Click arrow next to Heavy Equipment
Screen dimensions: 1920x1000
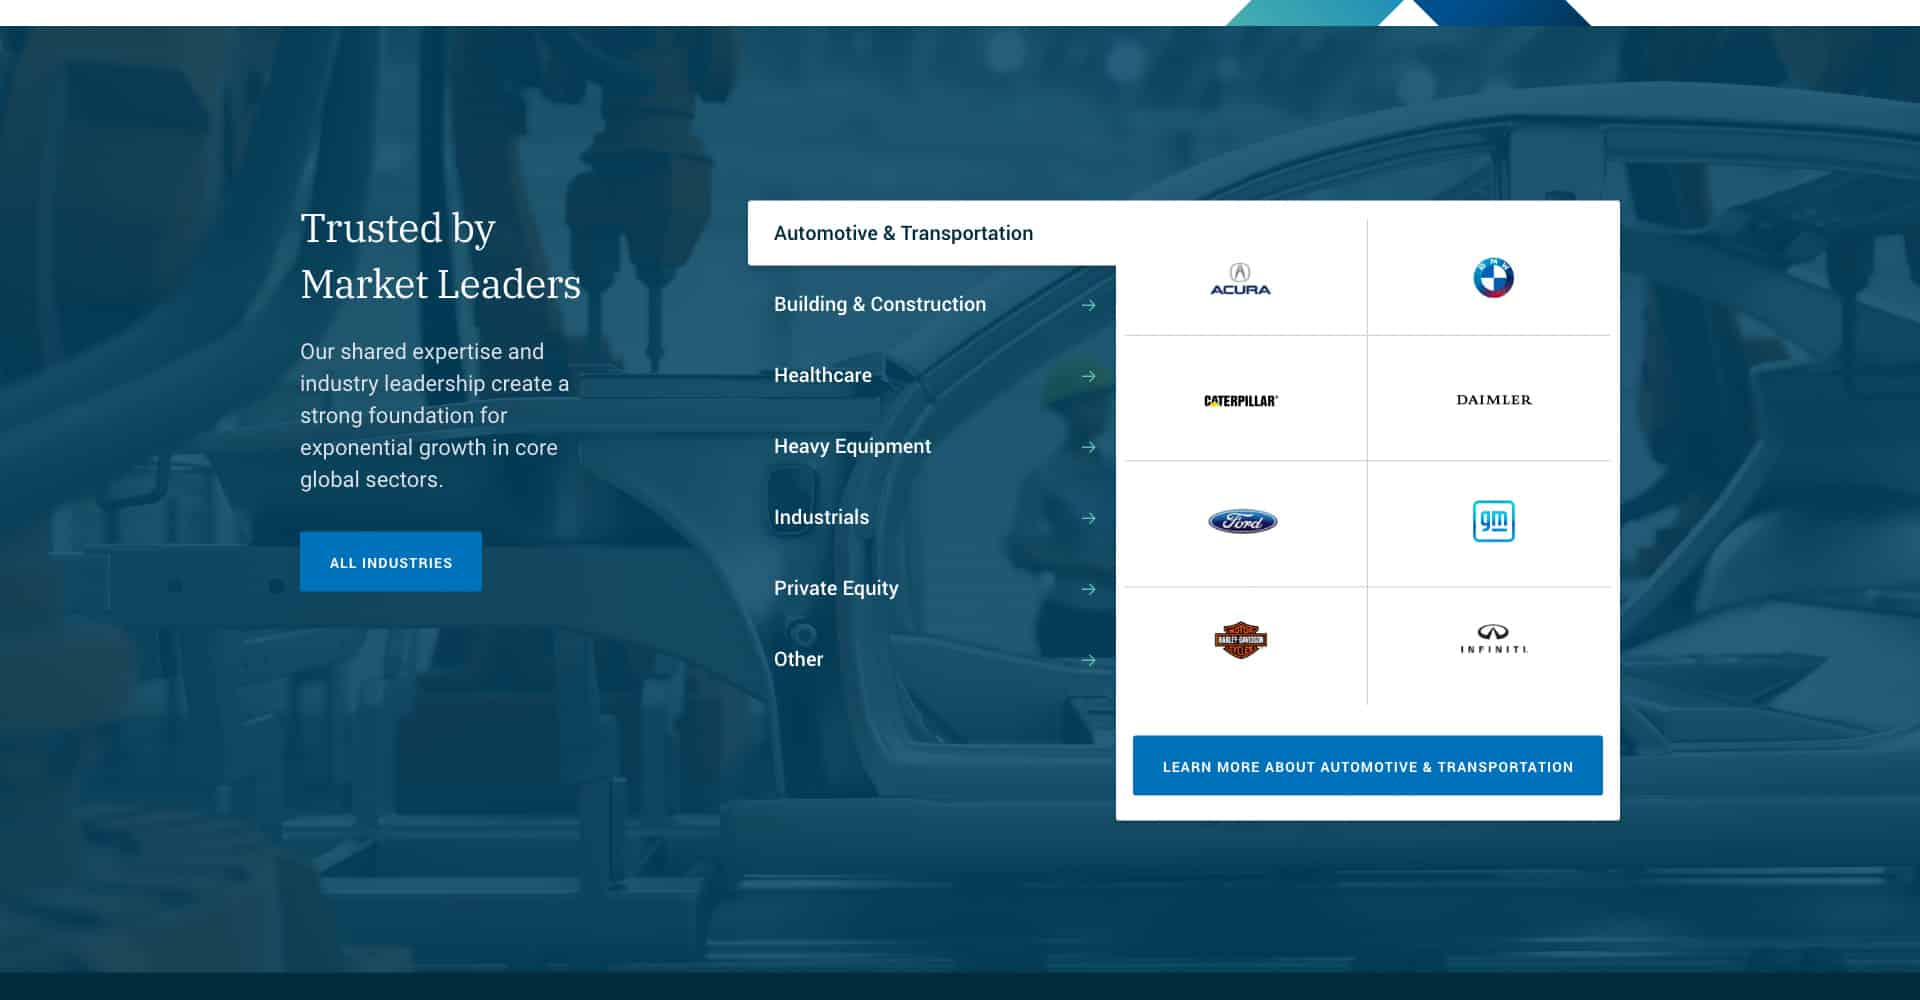(x=1089, y=447)
